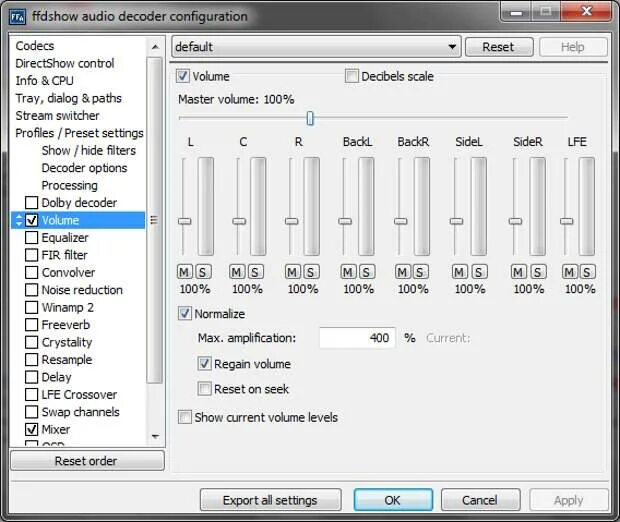Solo the C channel with S button
The height and width of the screenshot is (522, 620).
(x=255, y=272)
